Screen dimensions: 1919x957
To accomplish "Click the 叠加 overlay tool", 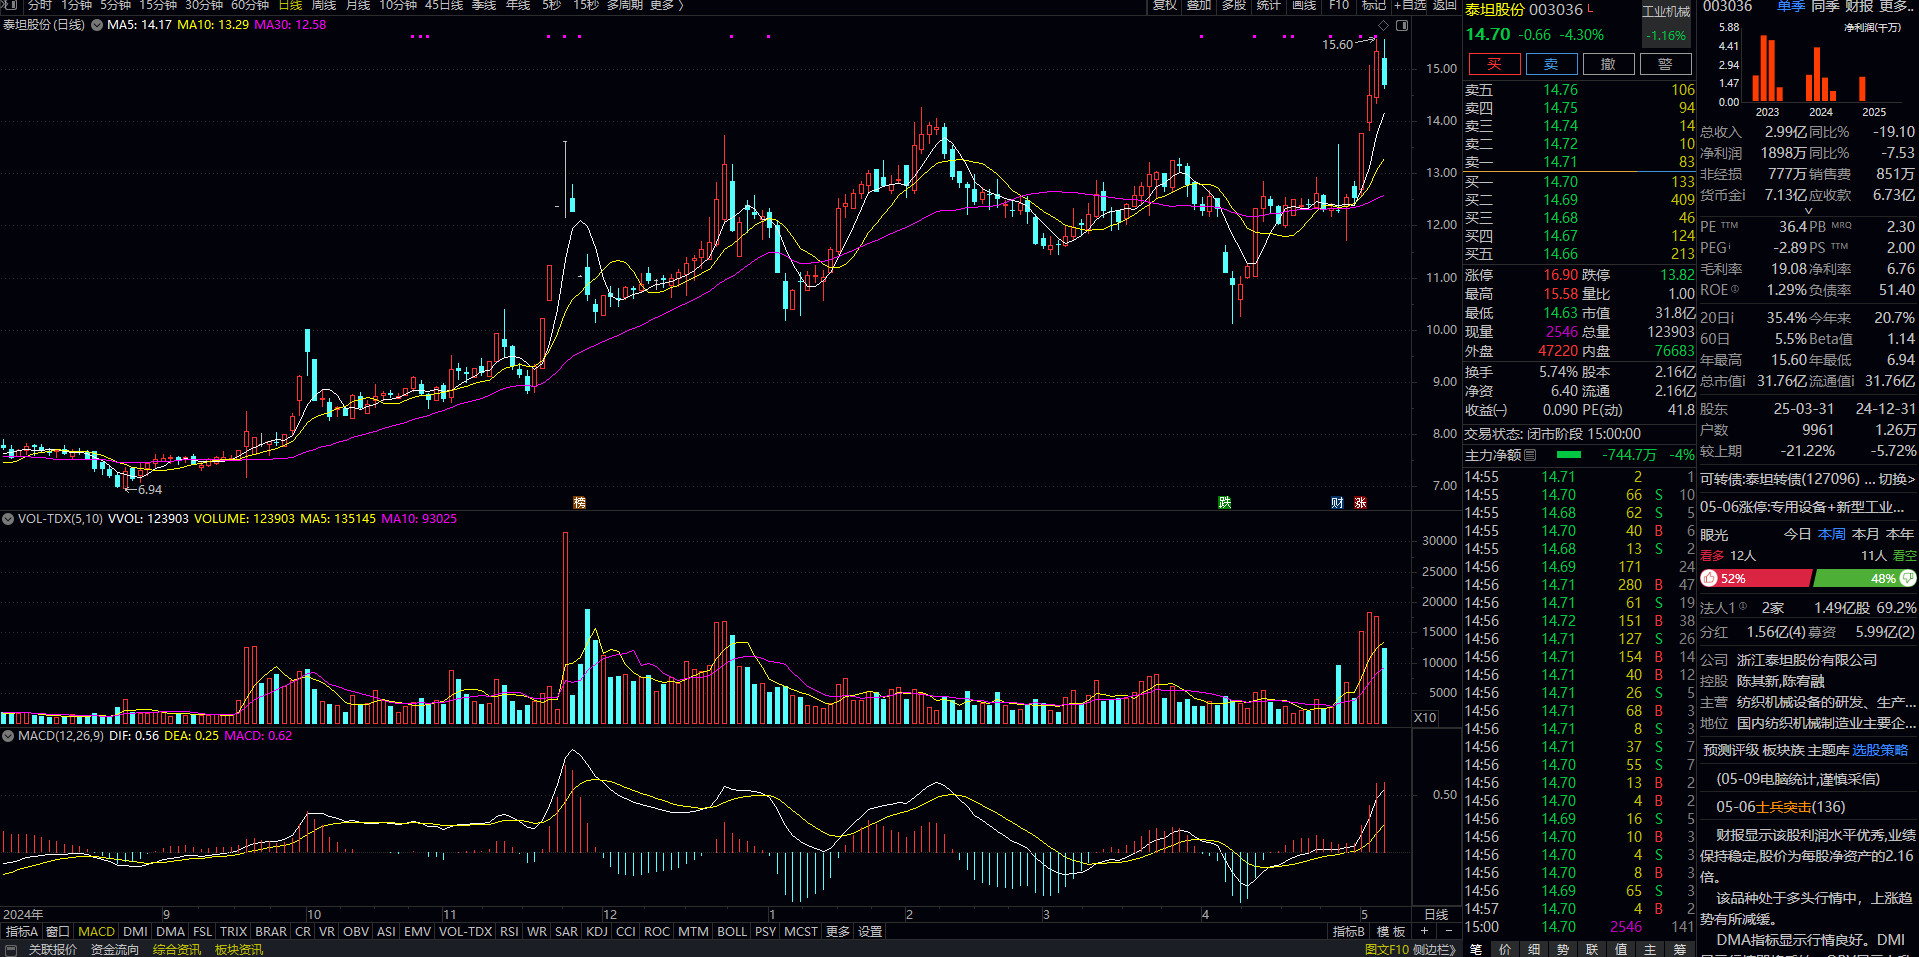I will pos(1199,5).
